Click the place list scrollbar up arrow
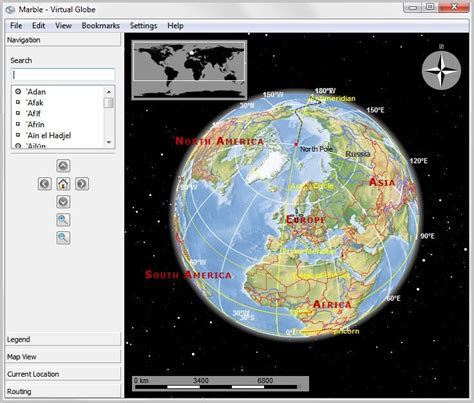474x403 pixels. click(109, 91)
